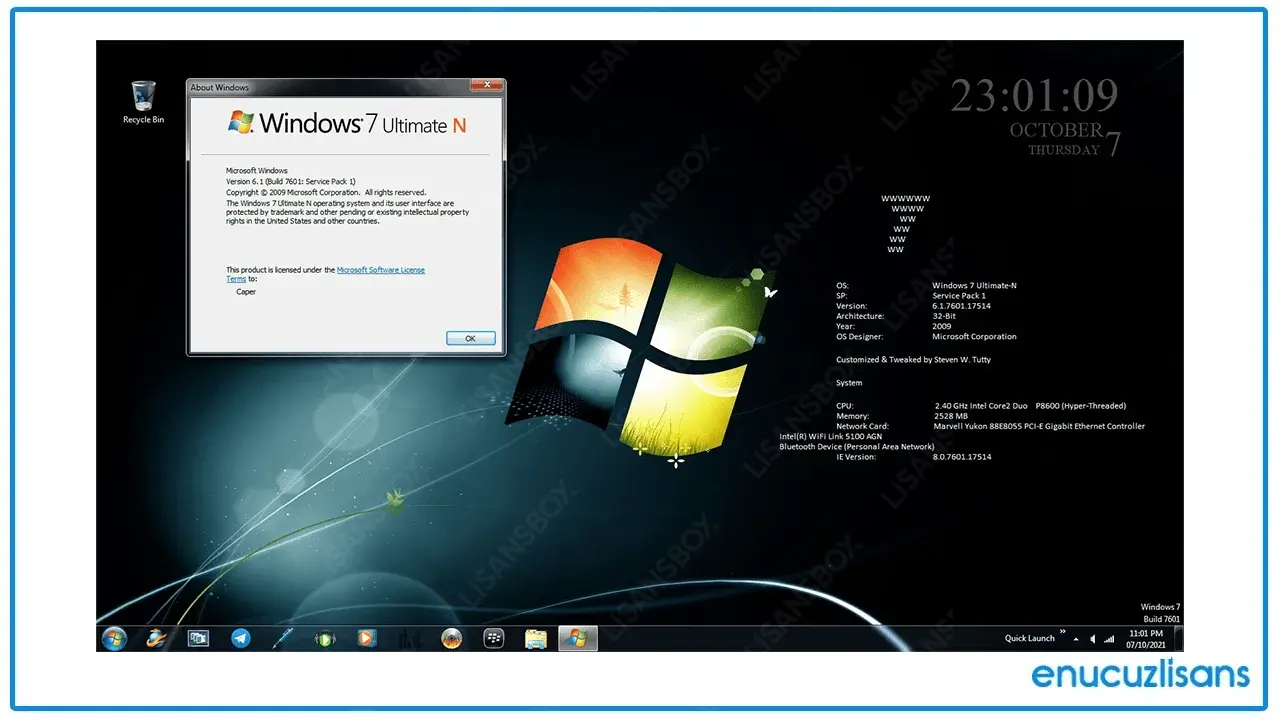Viewport: 1280px width, 720px height.
Task: Launch Telegram from the taskbar
Action: coord(240,638)
